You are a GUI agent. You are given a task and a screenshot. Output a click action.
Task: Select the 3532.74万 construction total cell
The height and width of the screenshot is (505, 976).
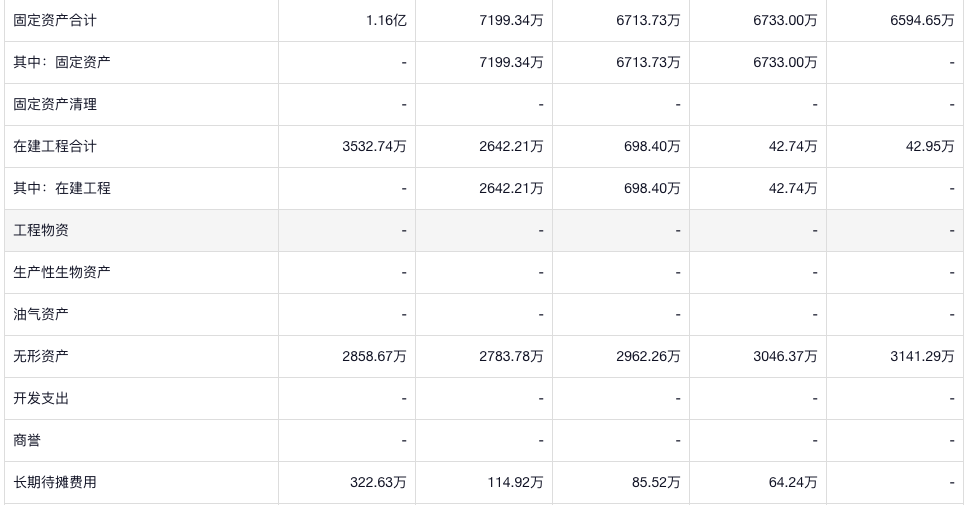(x=374, y=146)
